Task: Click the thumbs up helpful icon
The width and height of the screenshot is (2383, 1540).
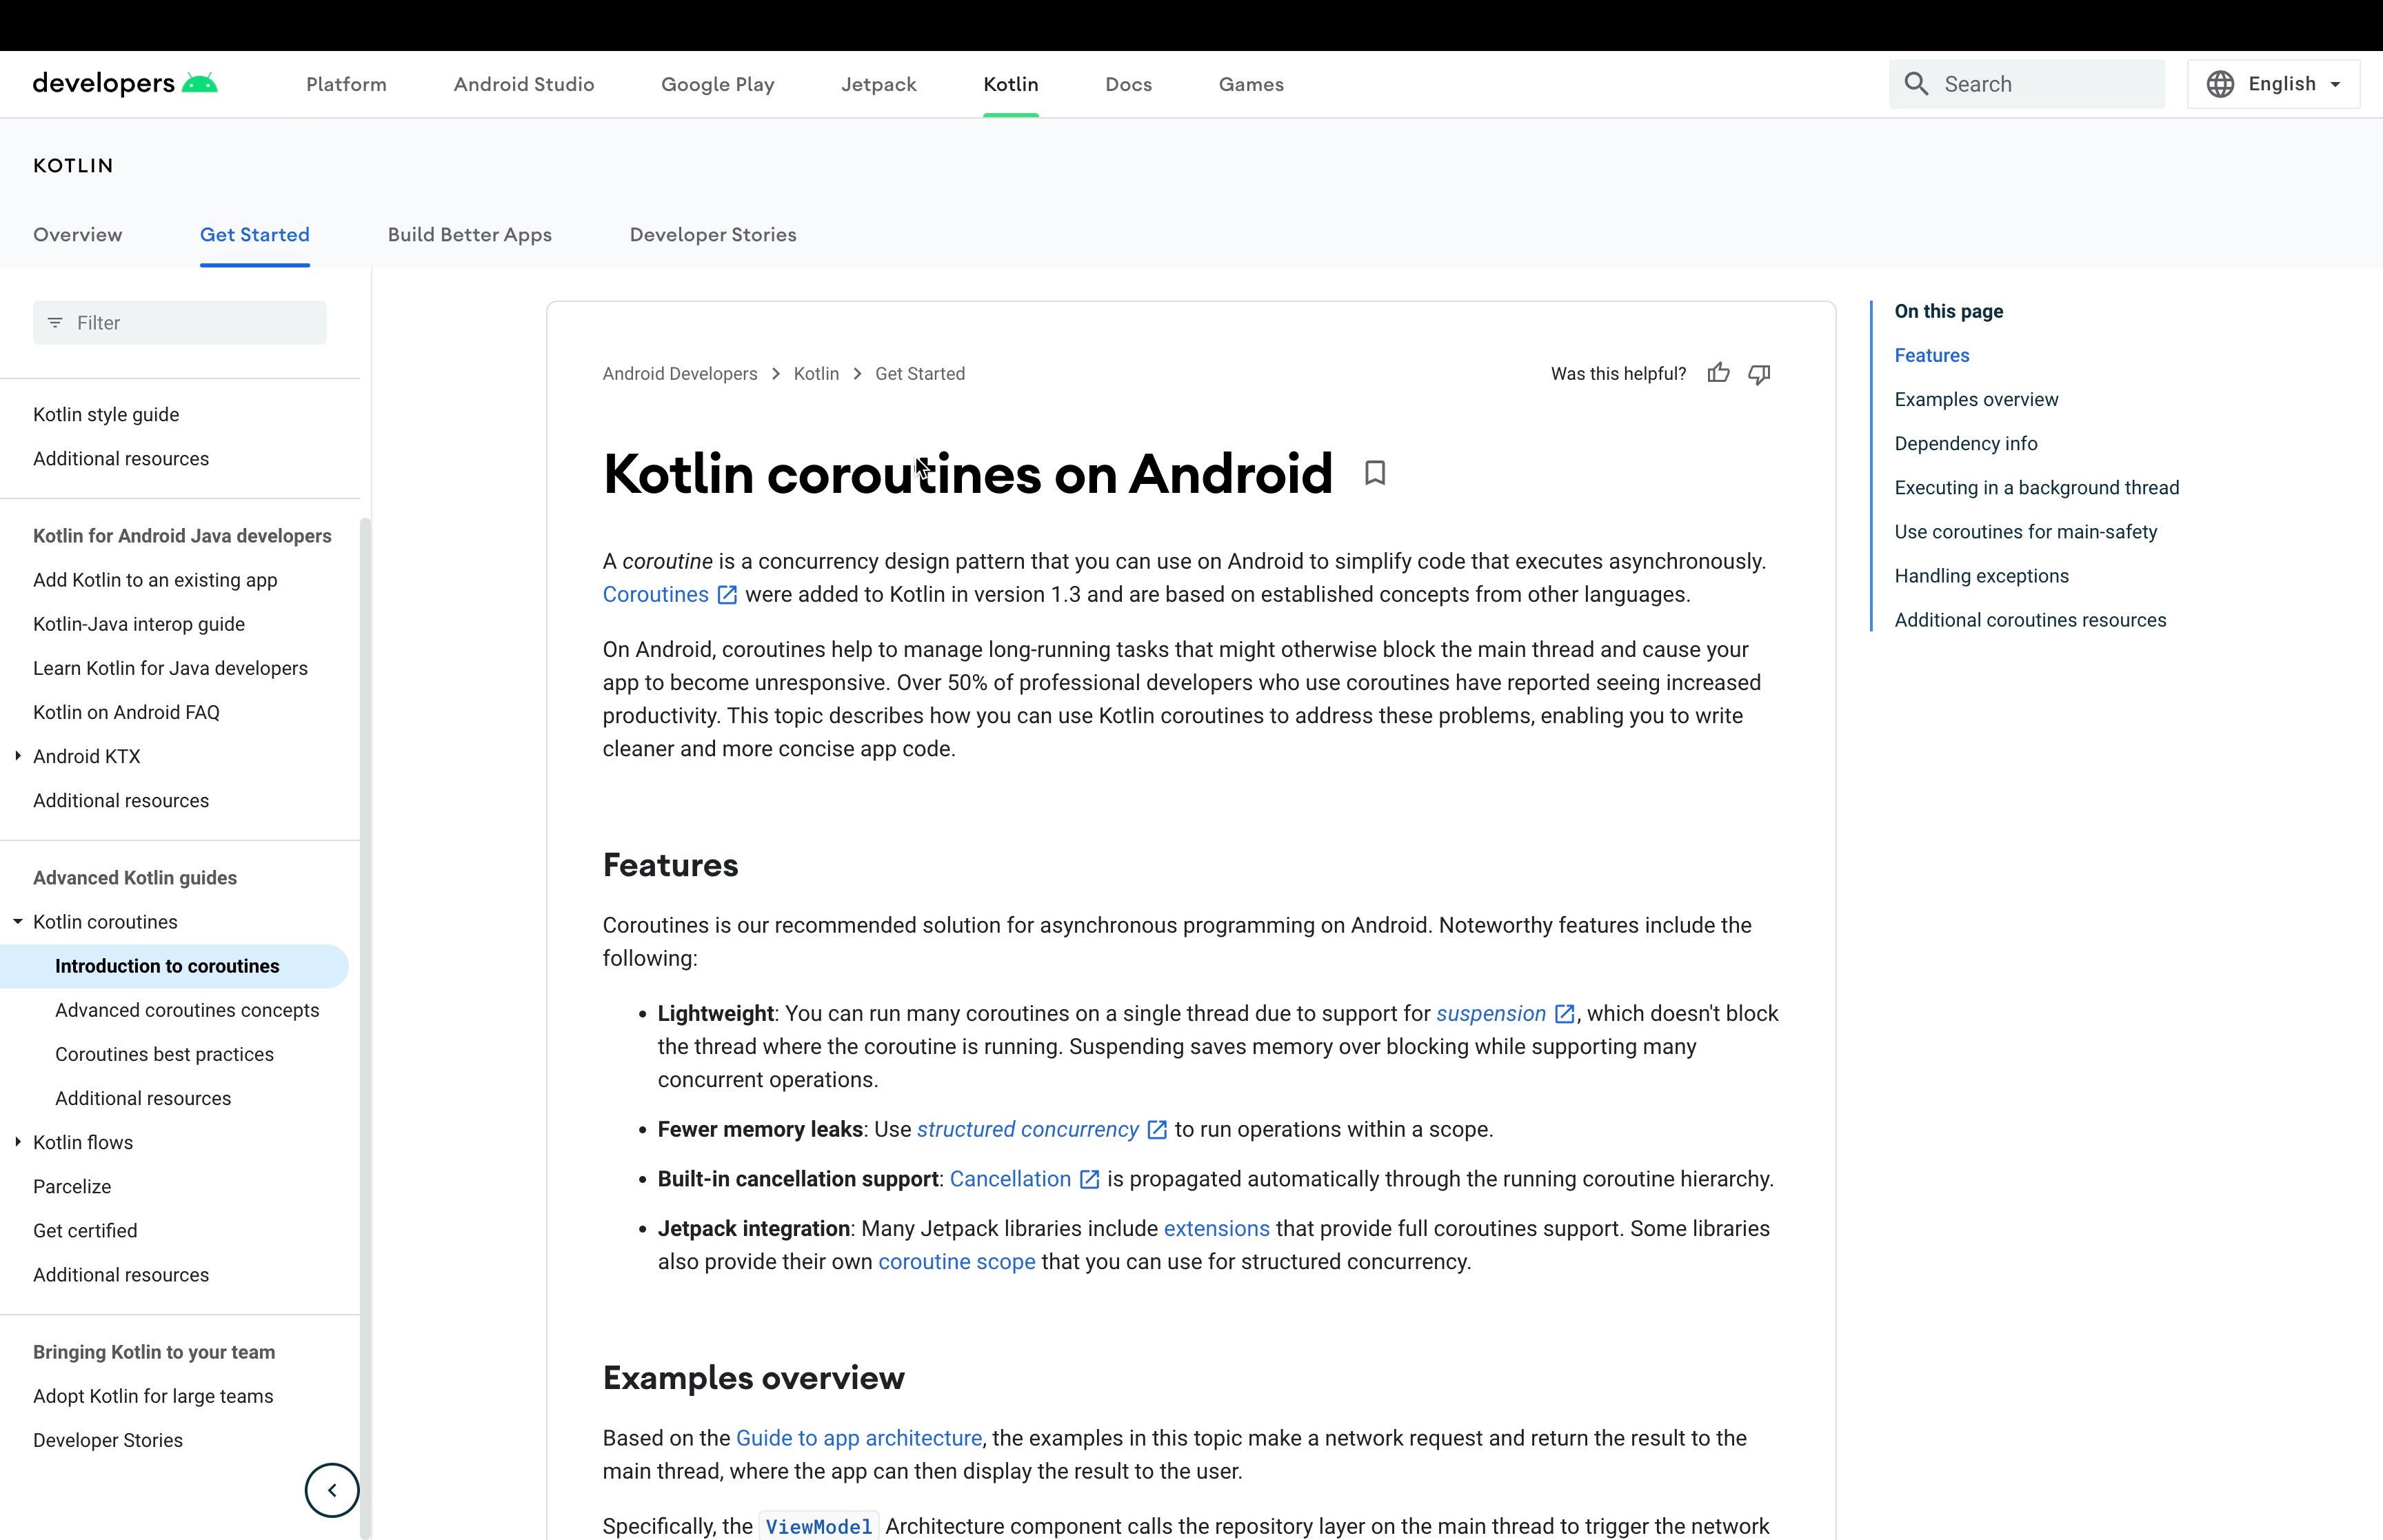Action: tap(1718, 374)
